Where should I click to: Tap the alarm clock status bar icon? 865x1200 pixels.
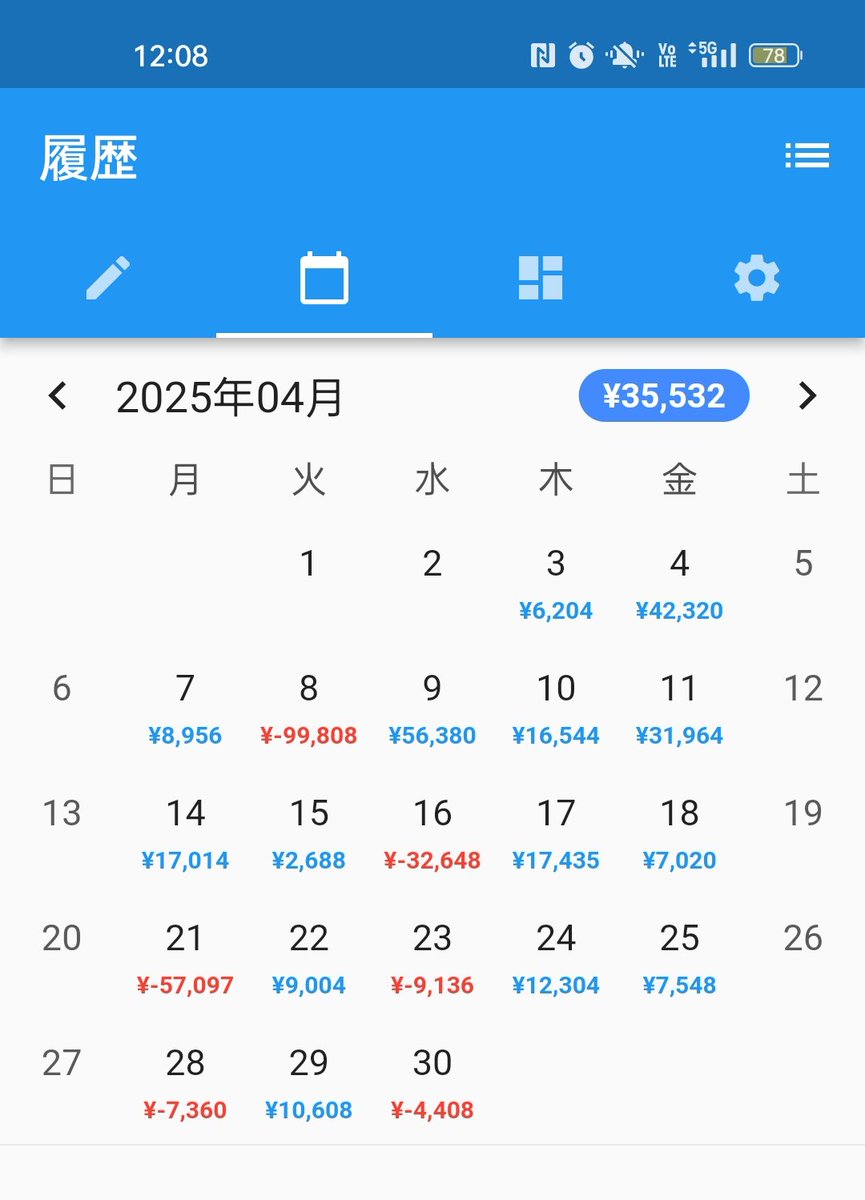click(x=580, y=56)
